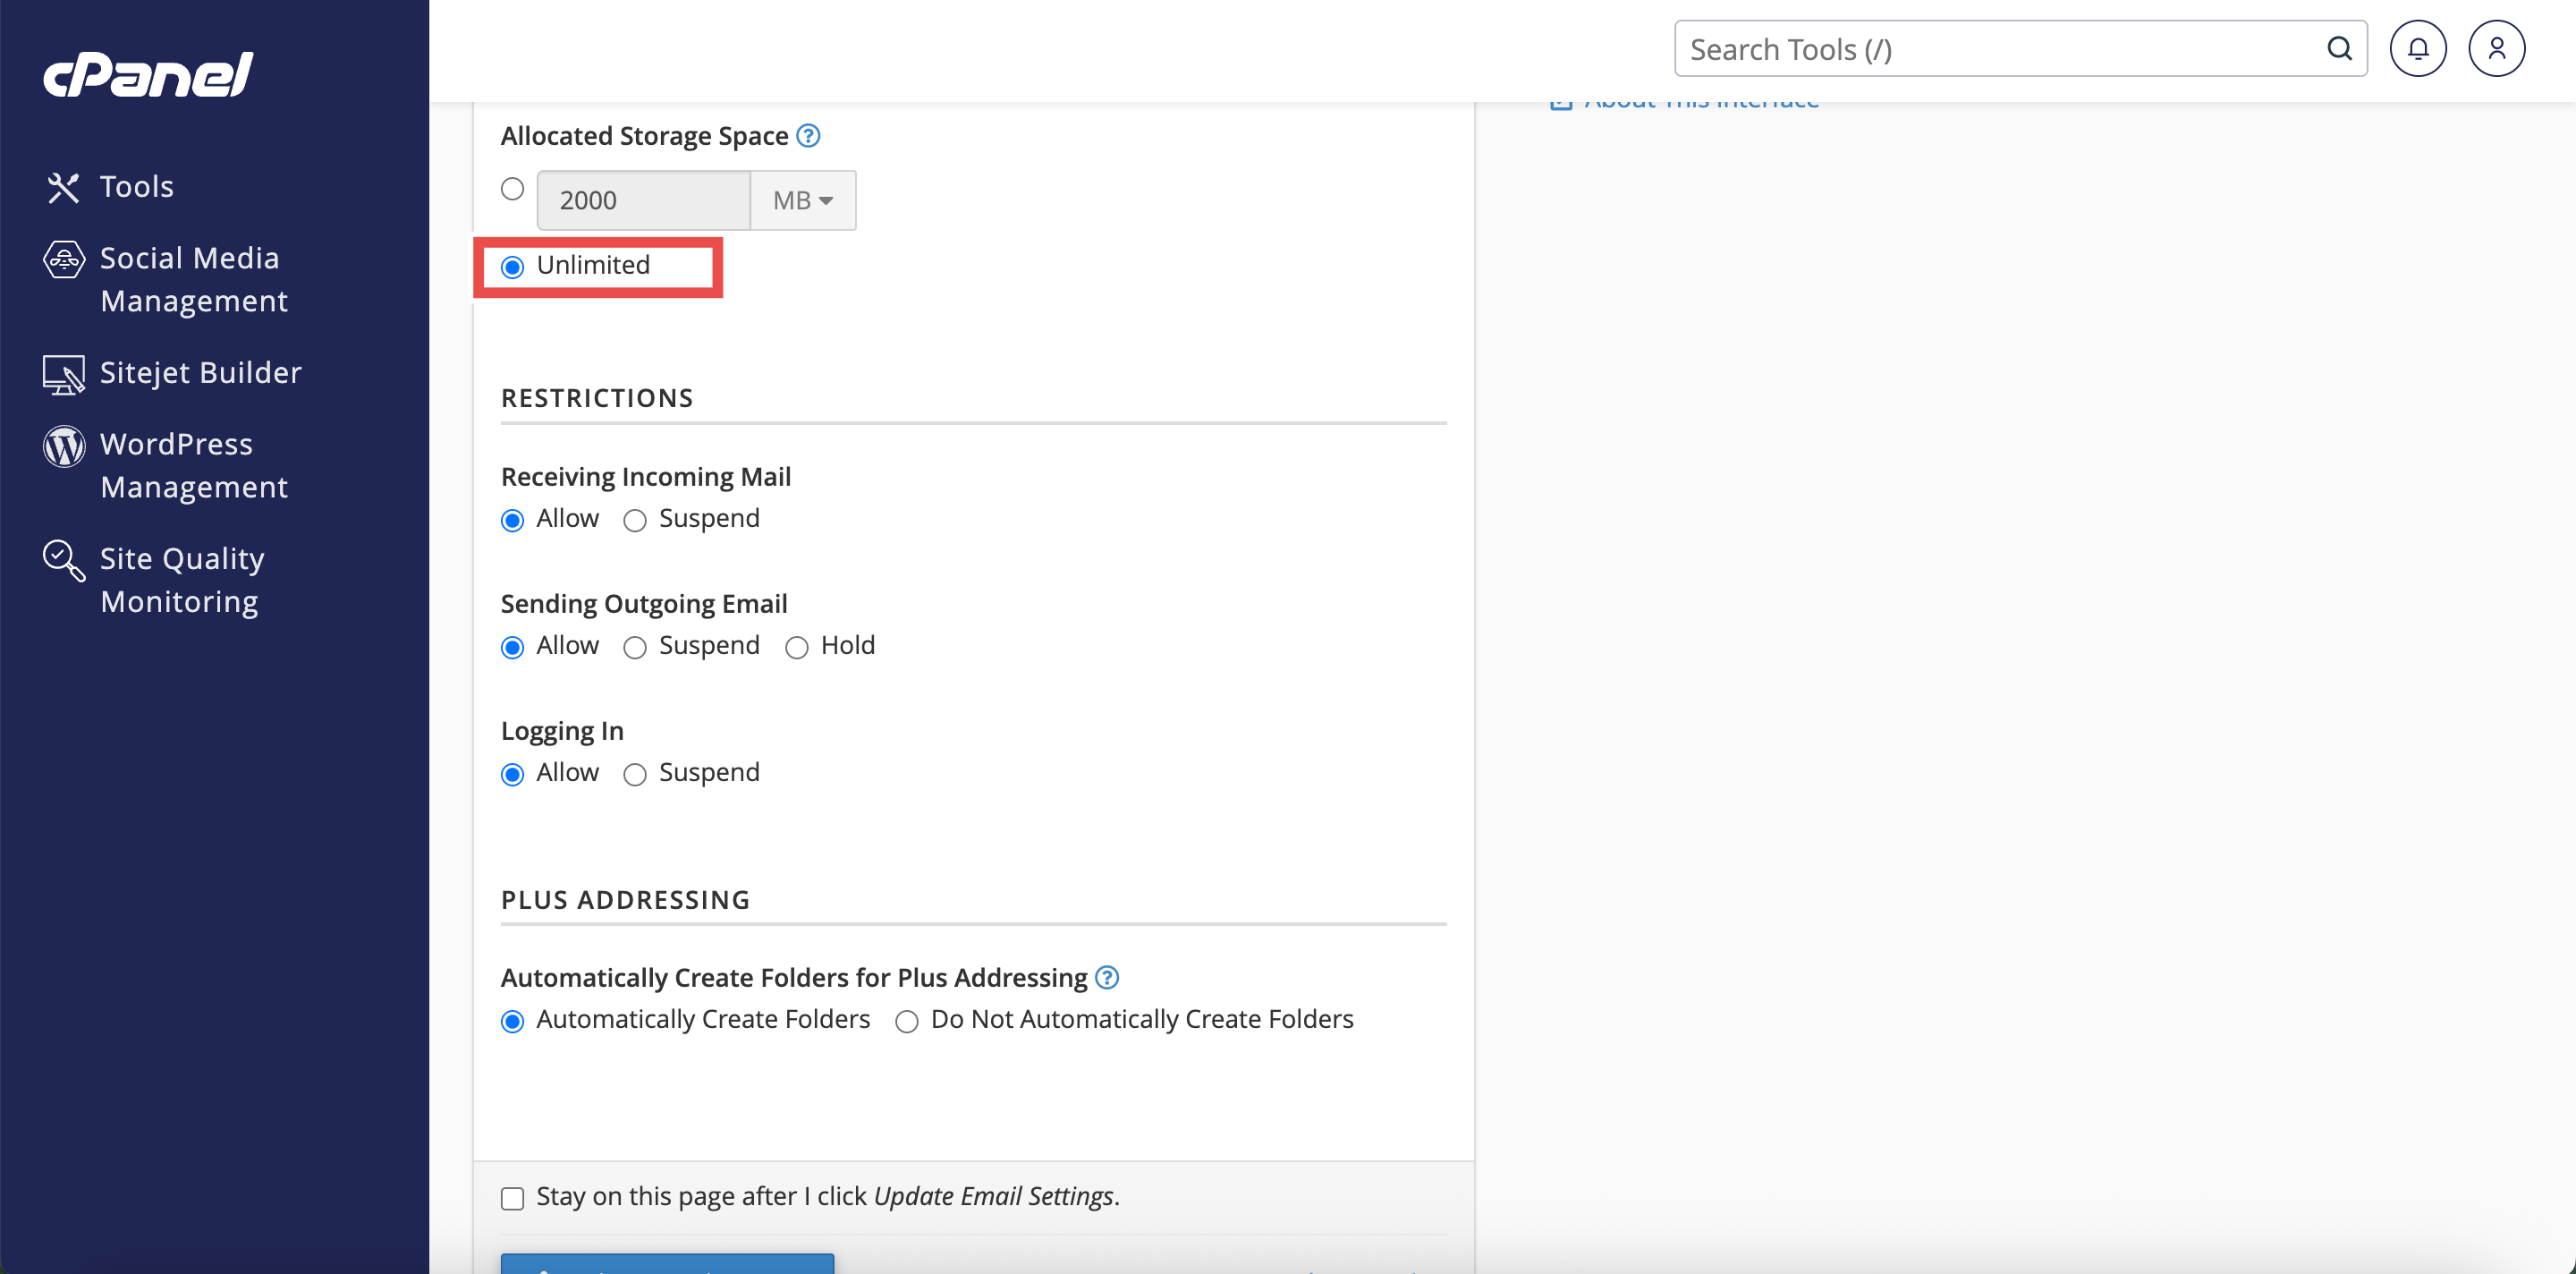
Task: Click the 2000 storage quota field
Action: point(643,200)
